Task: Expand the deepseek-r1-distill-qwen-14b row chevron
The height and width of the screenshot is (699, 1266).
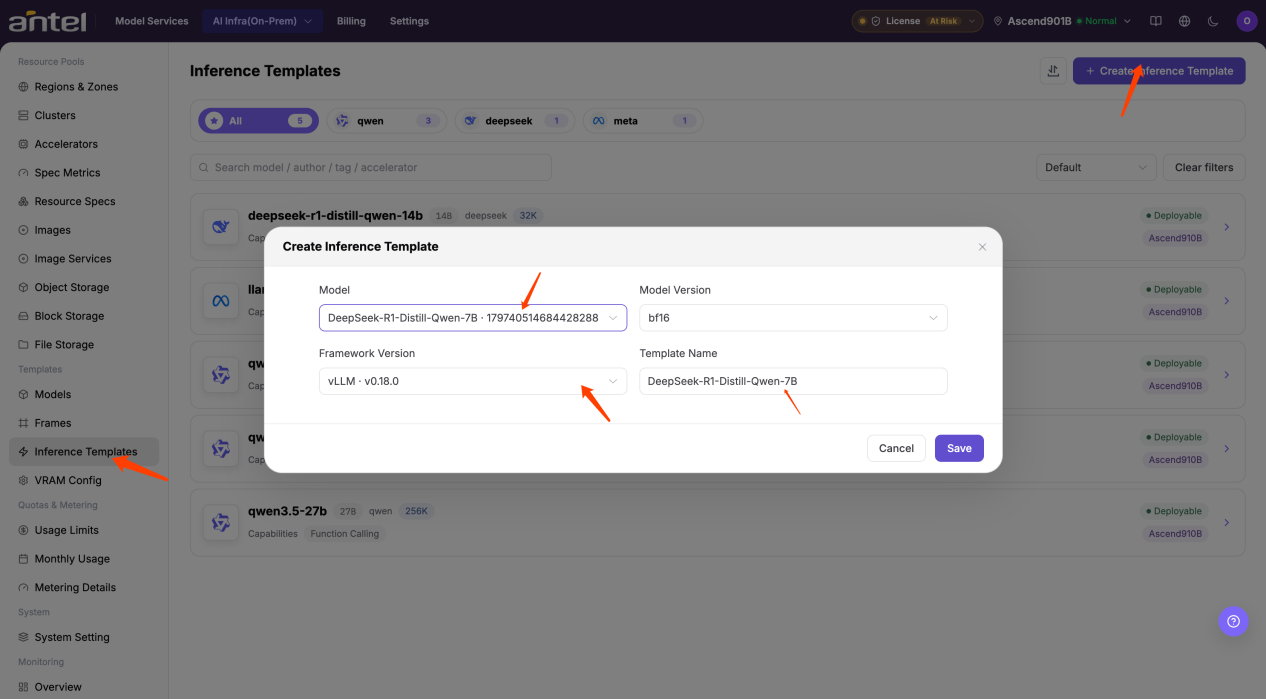Action: pyautogui.click(x=1227, y=227)
